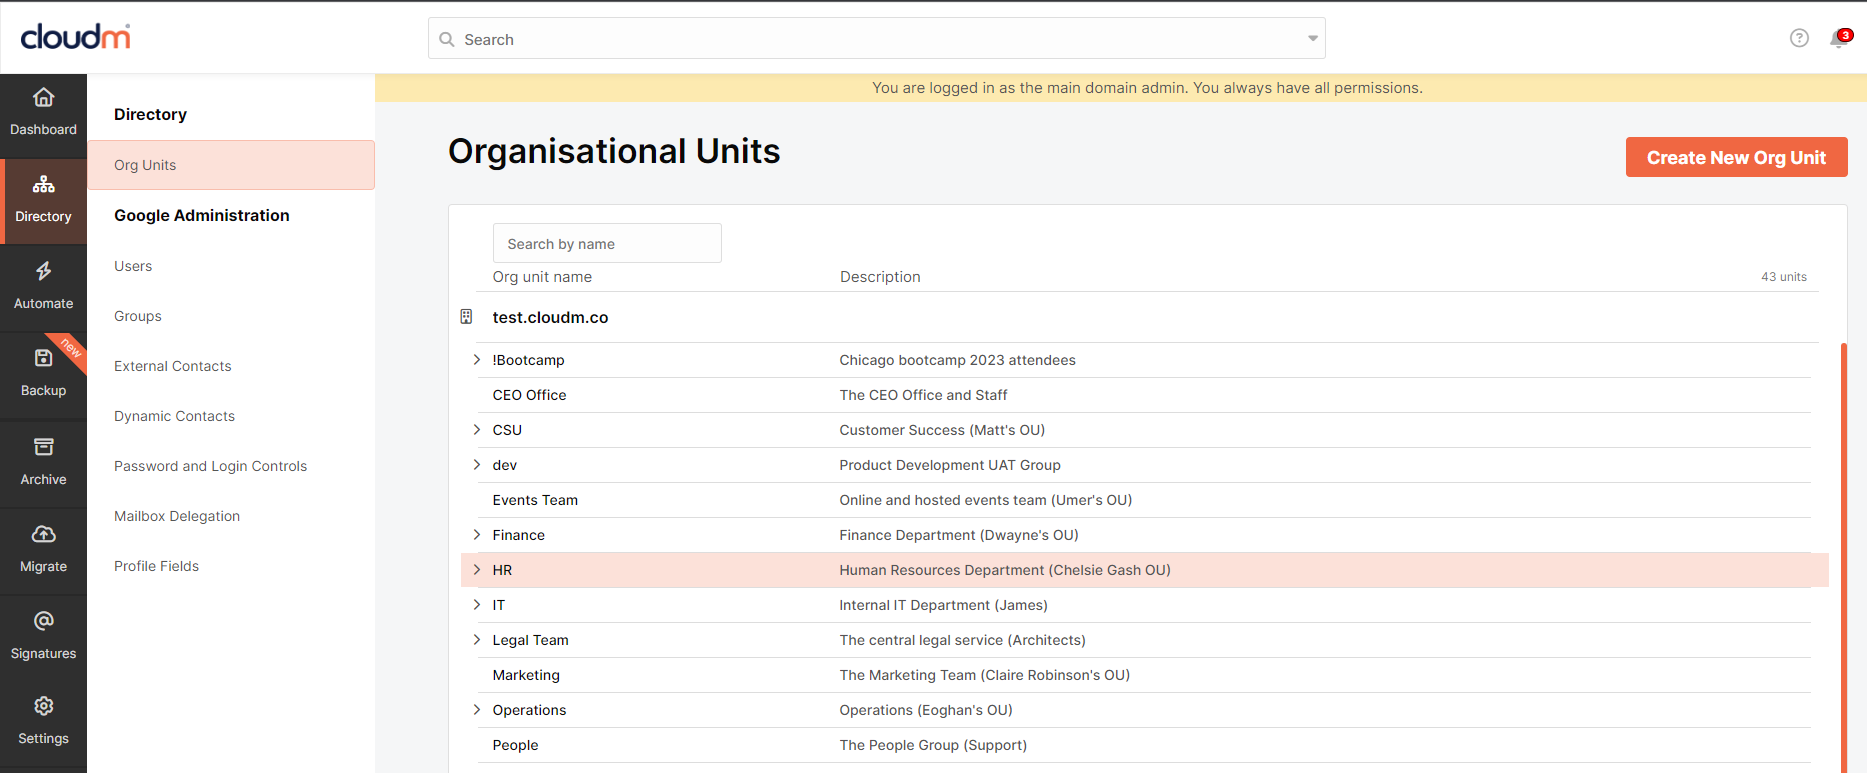Image resolution: width=1867 pixels, height=773 pixels.
Task: Click the HR org unit name
Action: coord(503,570)
